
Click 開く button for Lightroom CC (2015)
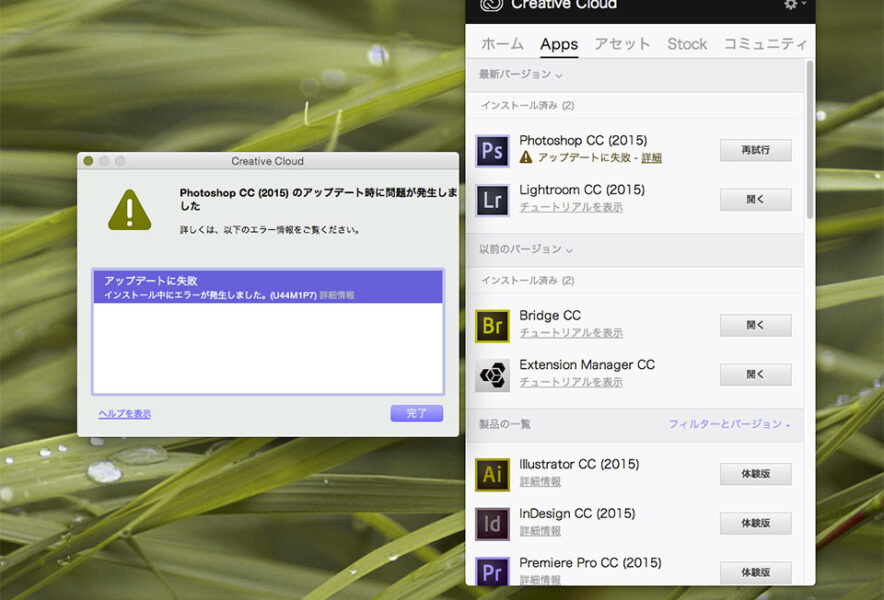[x=755, y=200]
